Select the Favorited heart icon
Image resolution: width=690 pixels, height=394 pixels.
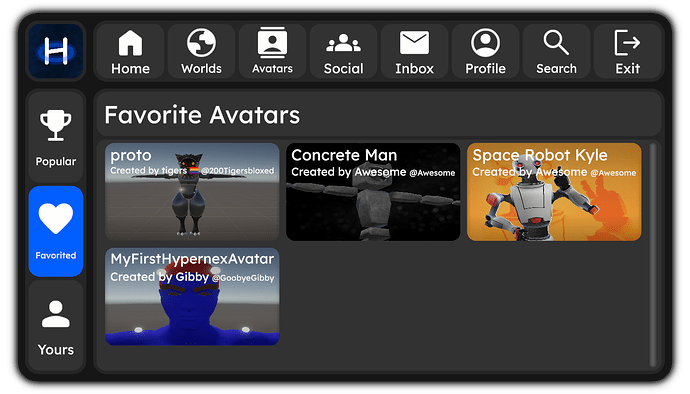(56, 219)
